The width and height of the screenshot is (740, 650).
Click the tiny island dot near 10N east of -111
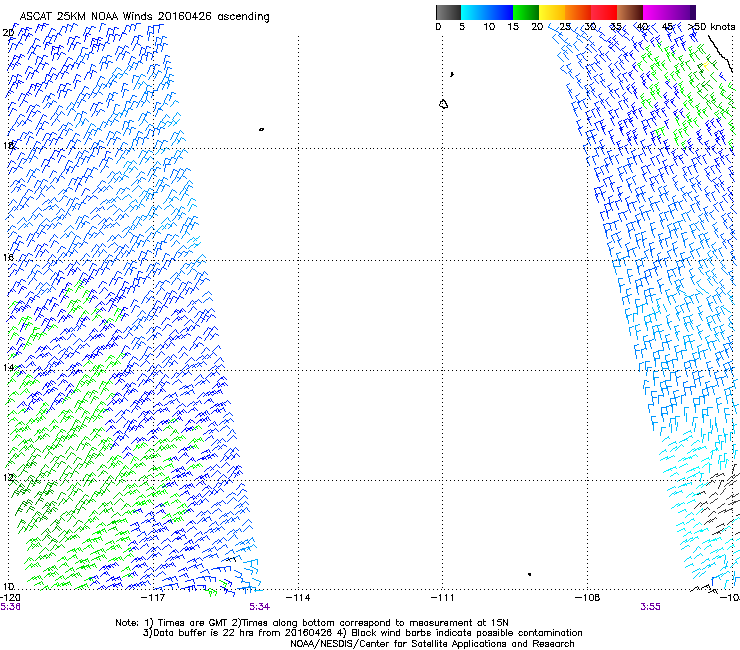530,574
